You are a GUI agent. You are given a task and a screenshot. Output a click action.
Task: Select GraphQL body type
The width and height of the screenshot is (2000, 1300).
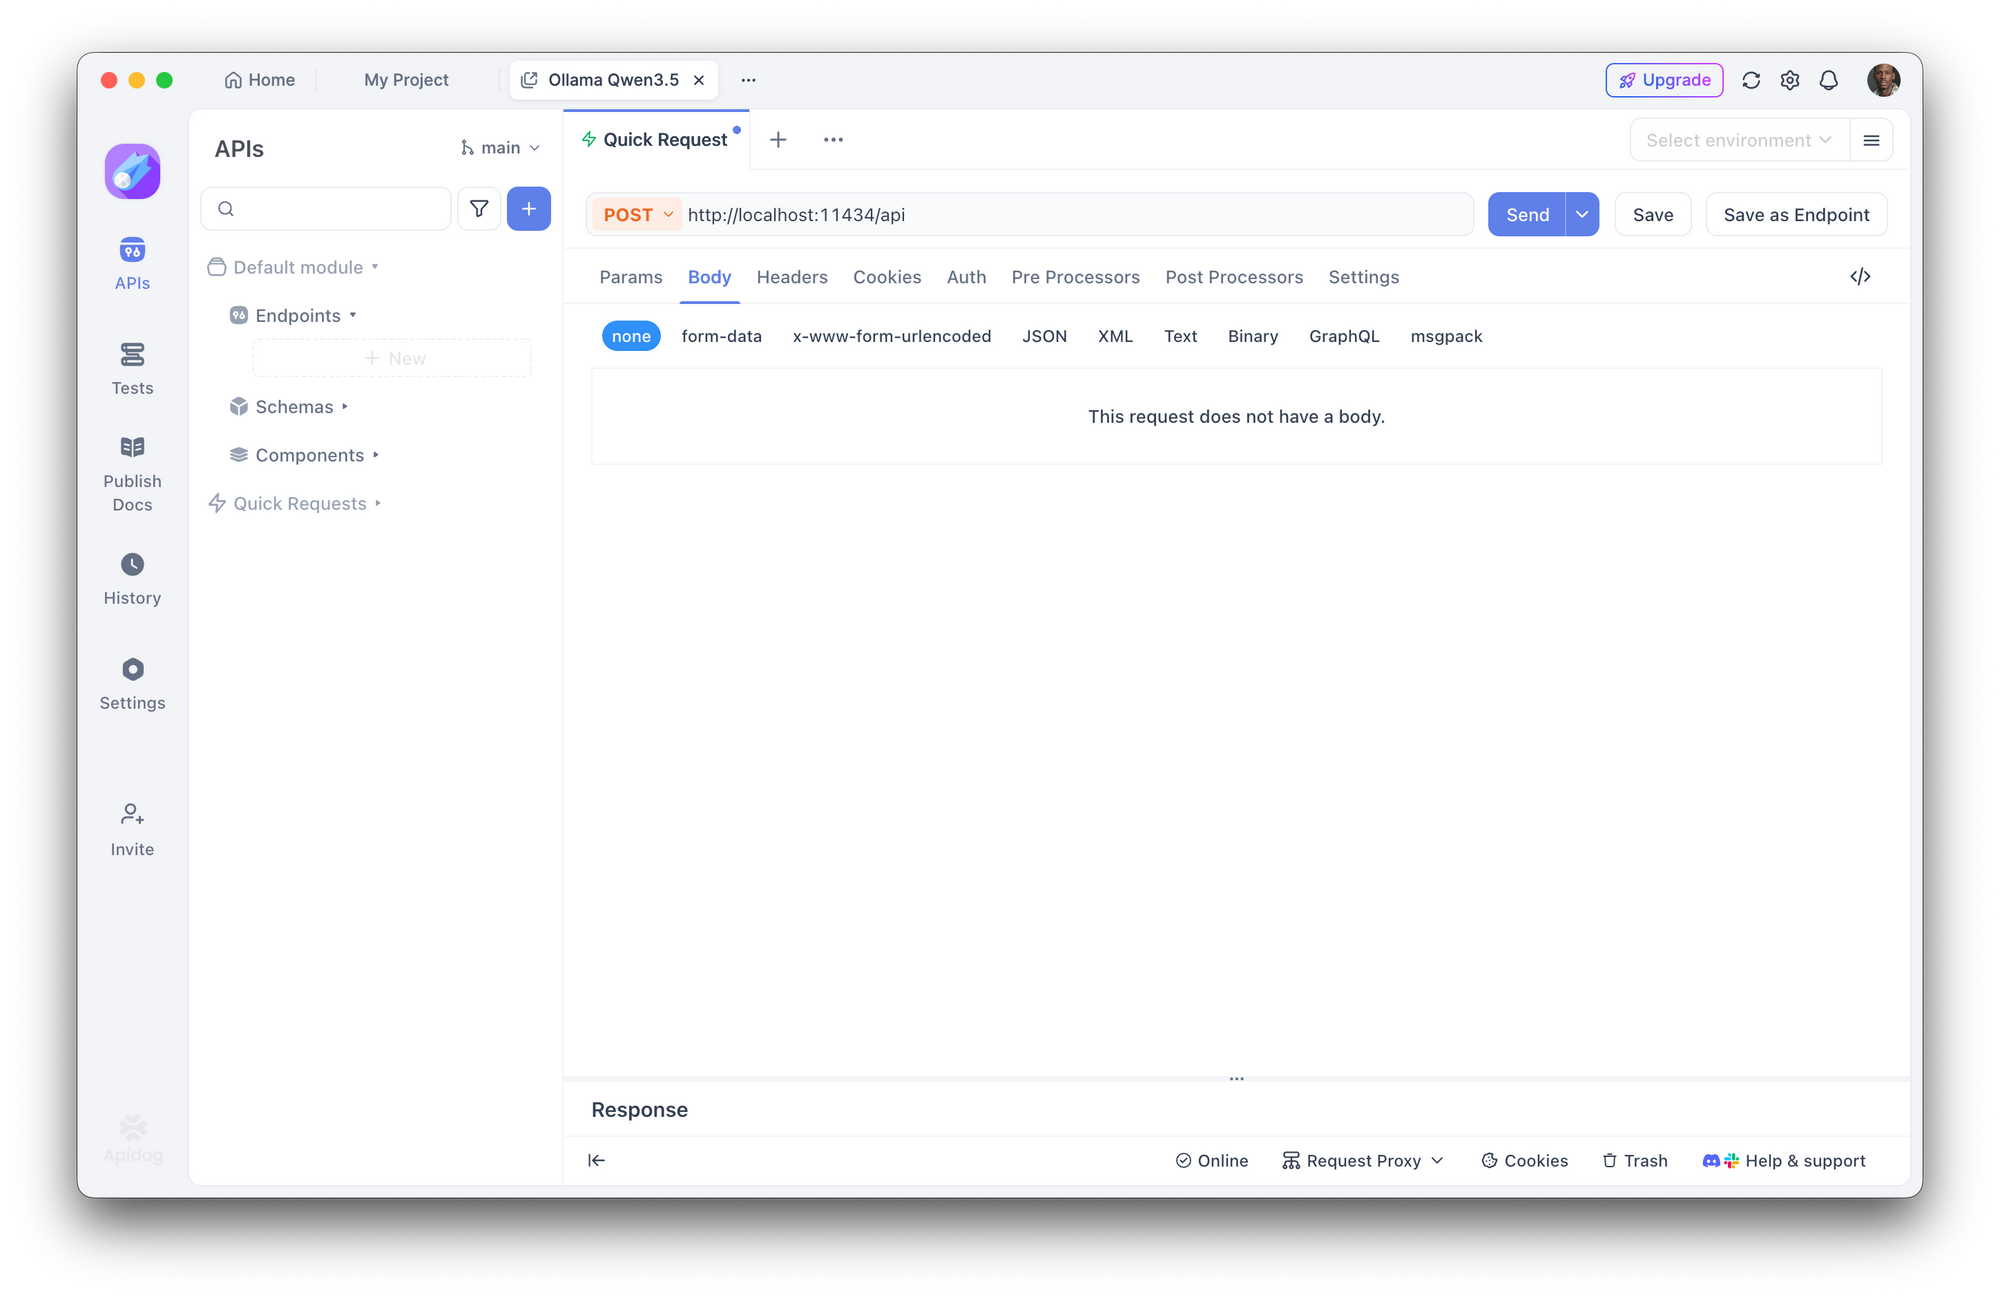[1344, 336]
